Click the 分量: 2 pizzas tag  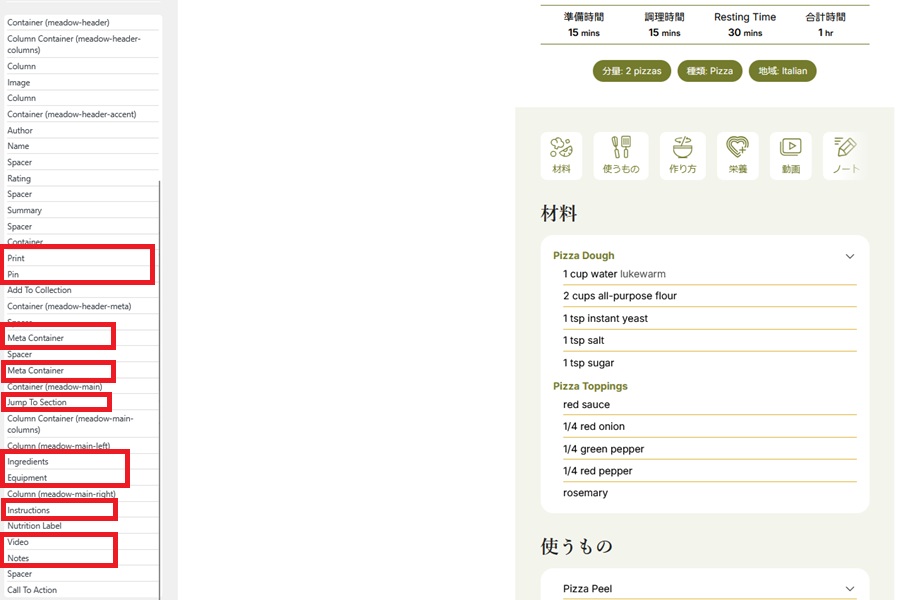(631, 71)
